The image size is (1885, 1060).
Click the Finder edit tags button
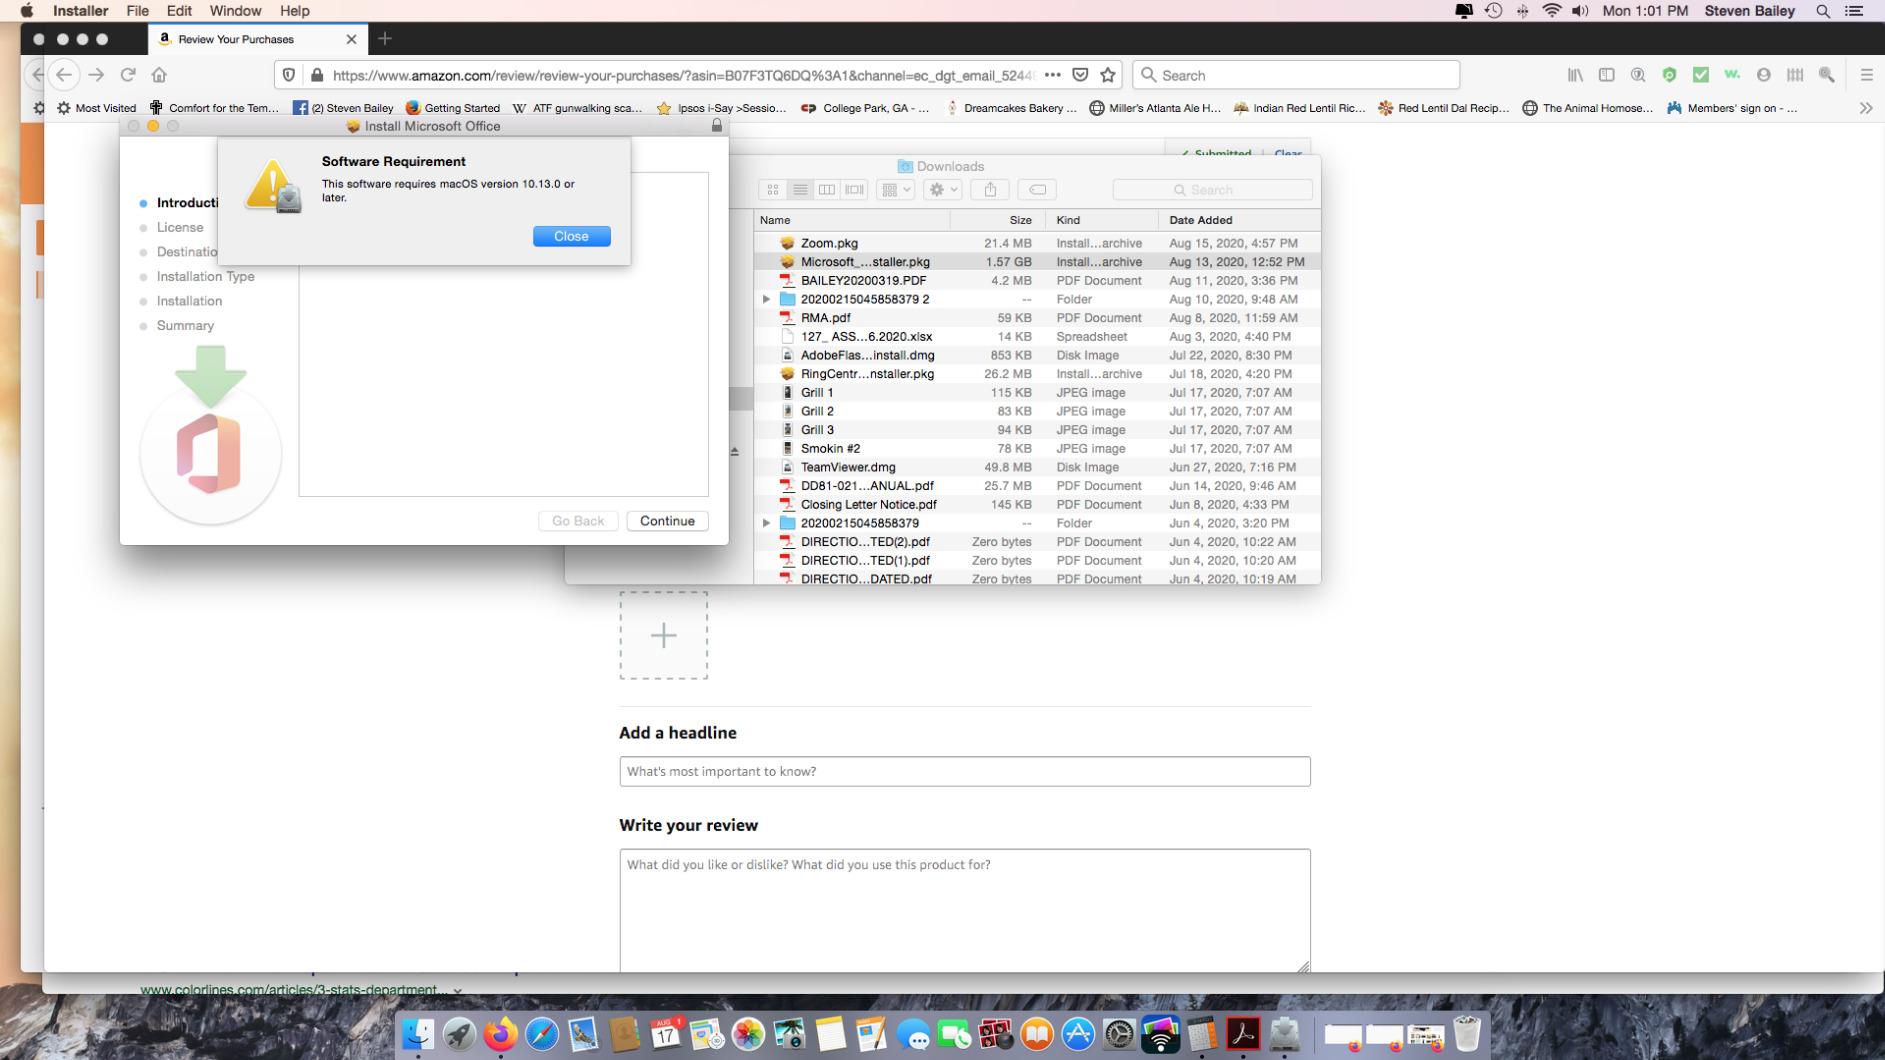coord(1037,190)
